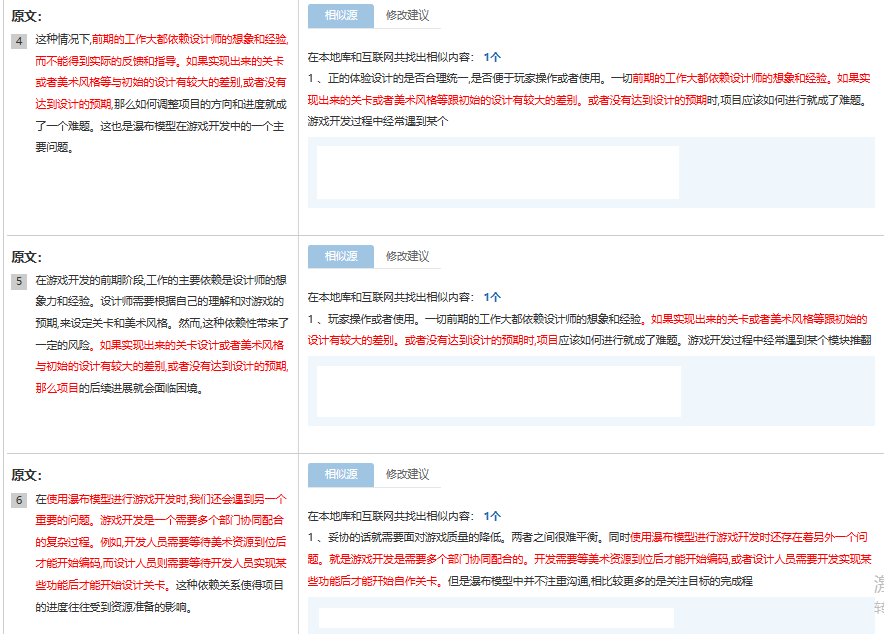
Task: Click the 1个 count in paragraph 6 results
Action: 492,516
